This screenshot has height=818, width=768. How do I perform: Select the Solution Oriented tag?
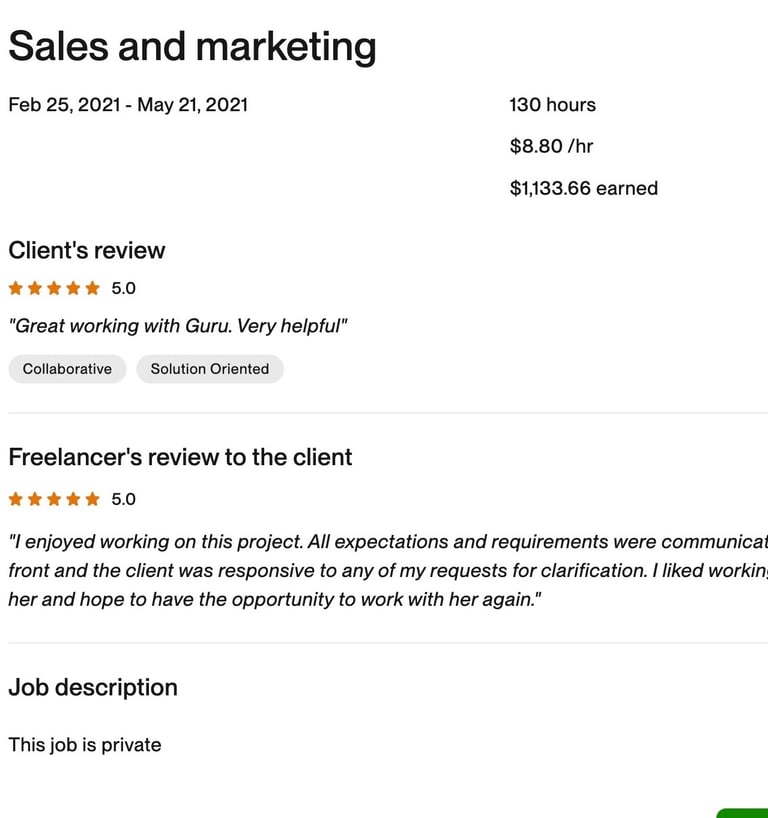tap(210, 369)
